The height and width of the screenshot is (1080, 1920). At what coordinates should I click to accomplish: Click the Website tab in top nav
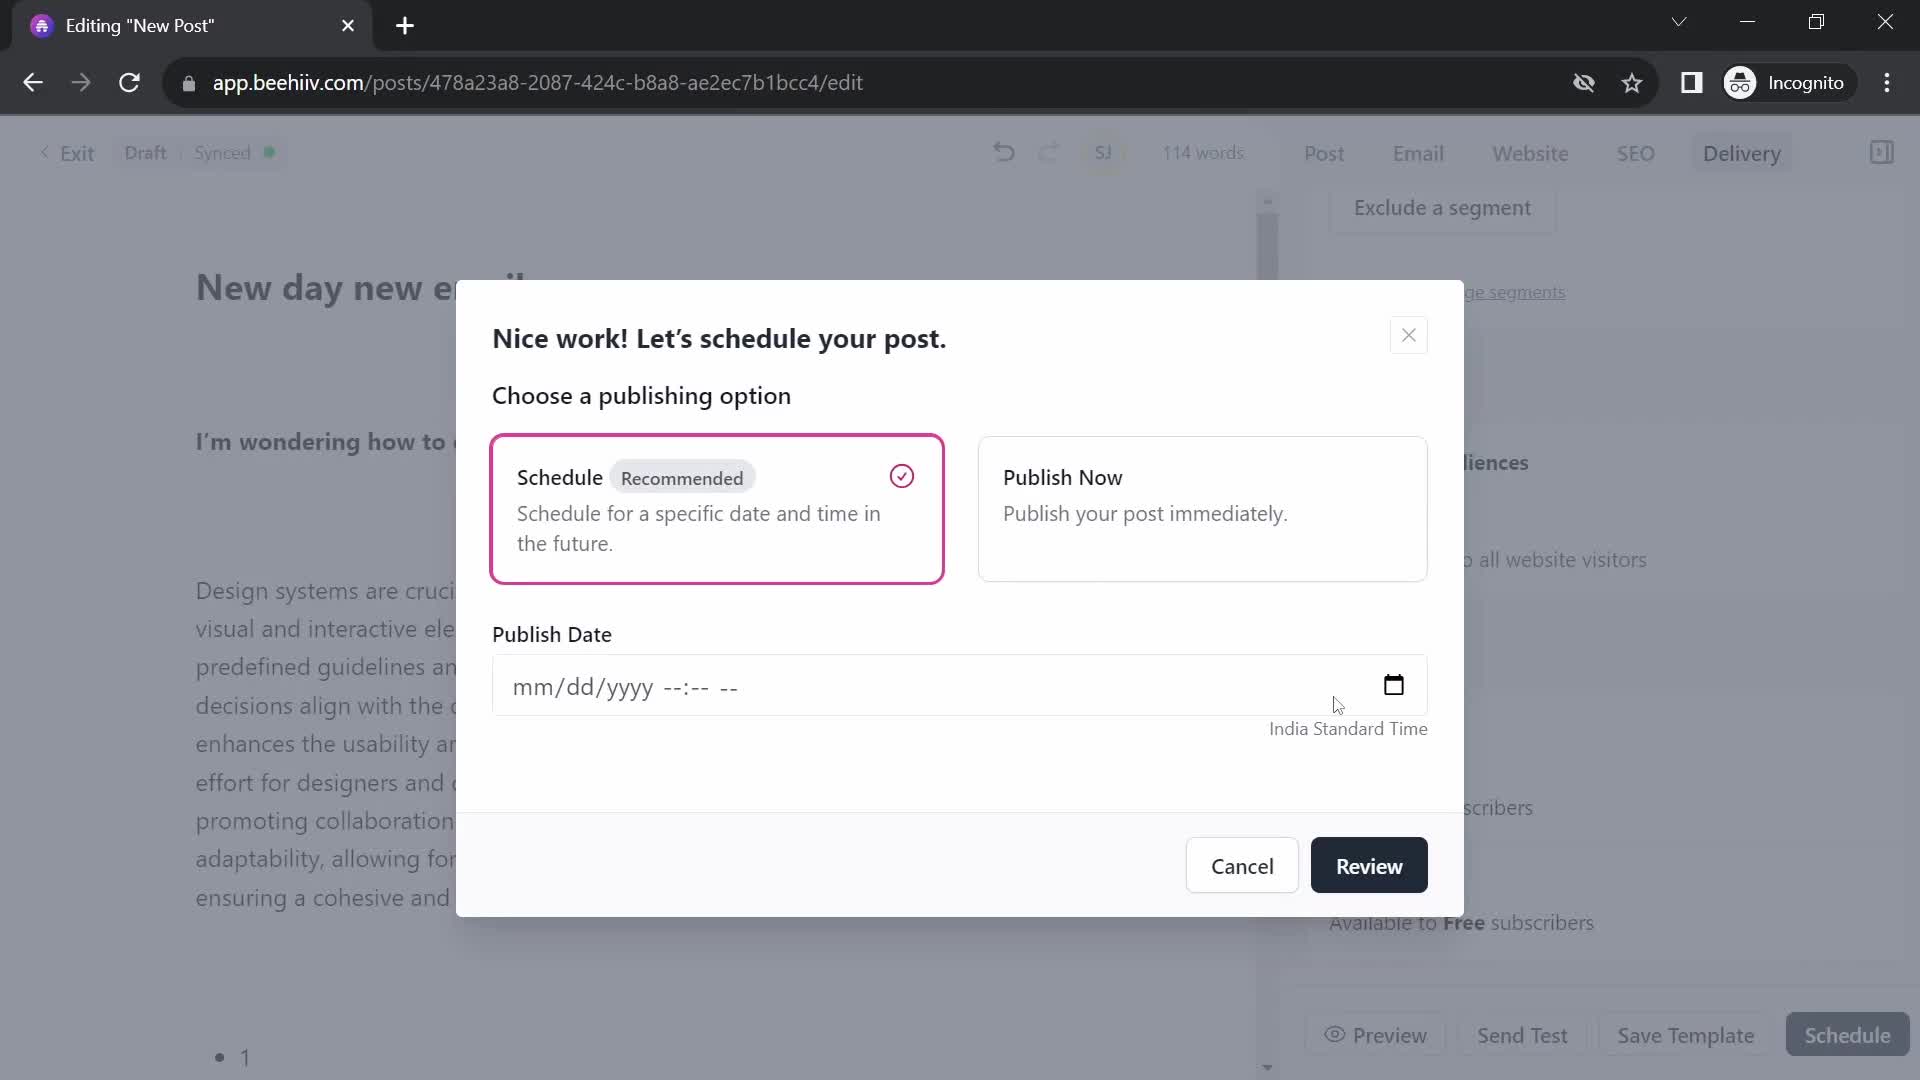tap(1530, 153)
